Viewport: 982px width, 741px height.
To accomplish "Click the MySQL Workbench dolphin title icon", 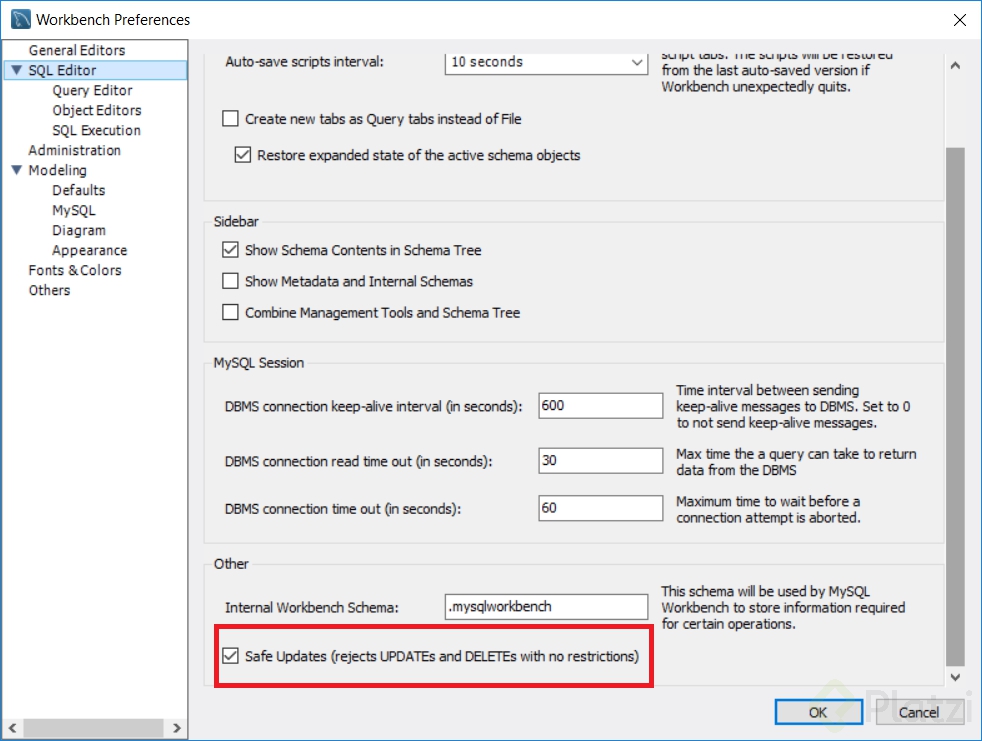I will pyautogui.click(x=21, y=19).
